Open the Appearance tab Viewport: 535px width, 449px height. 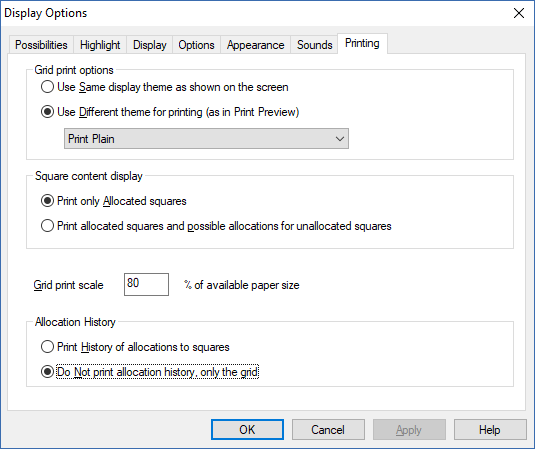tap(256, 45)
